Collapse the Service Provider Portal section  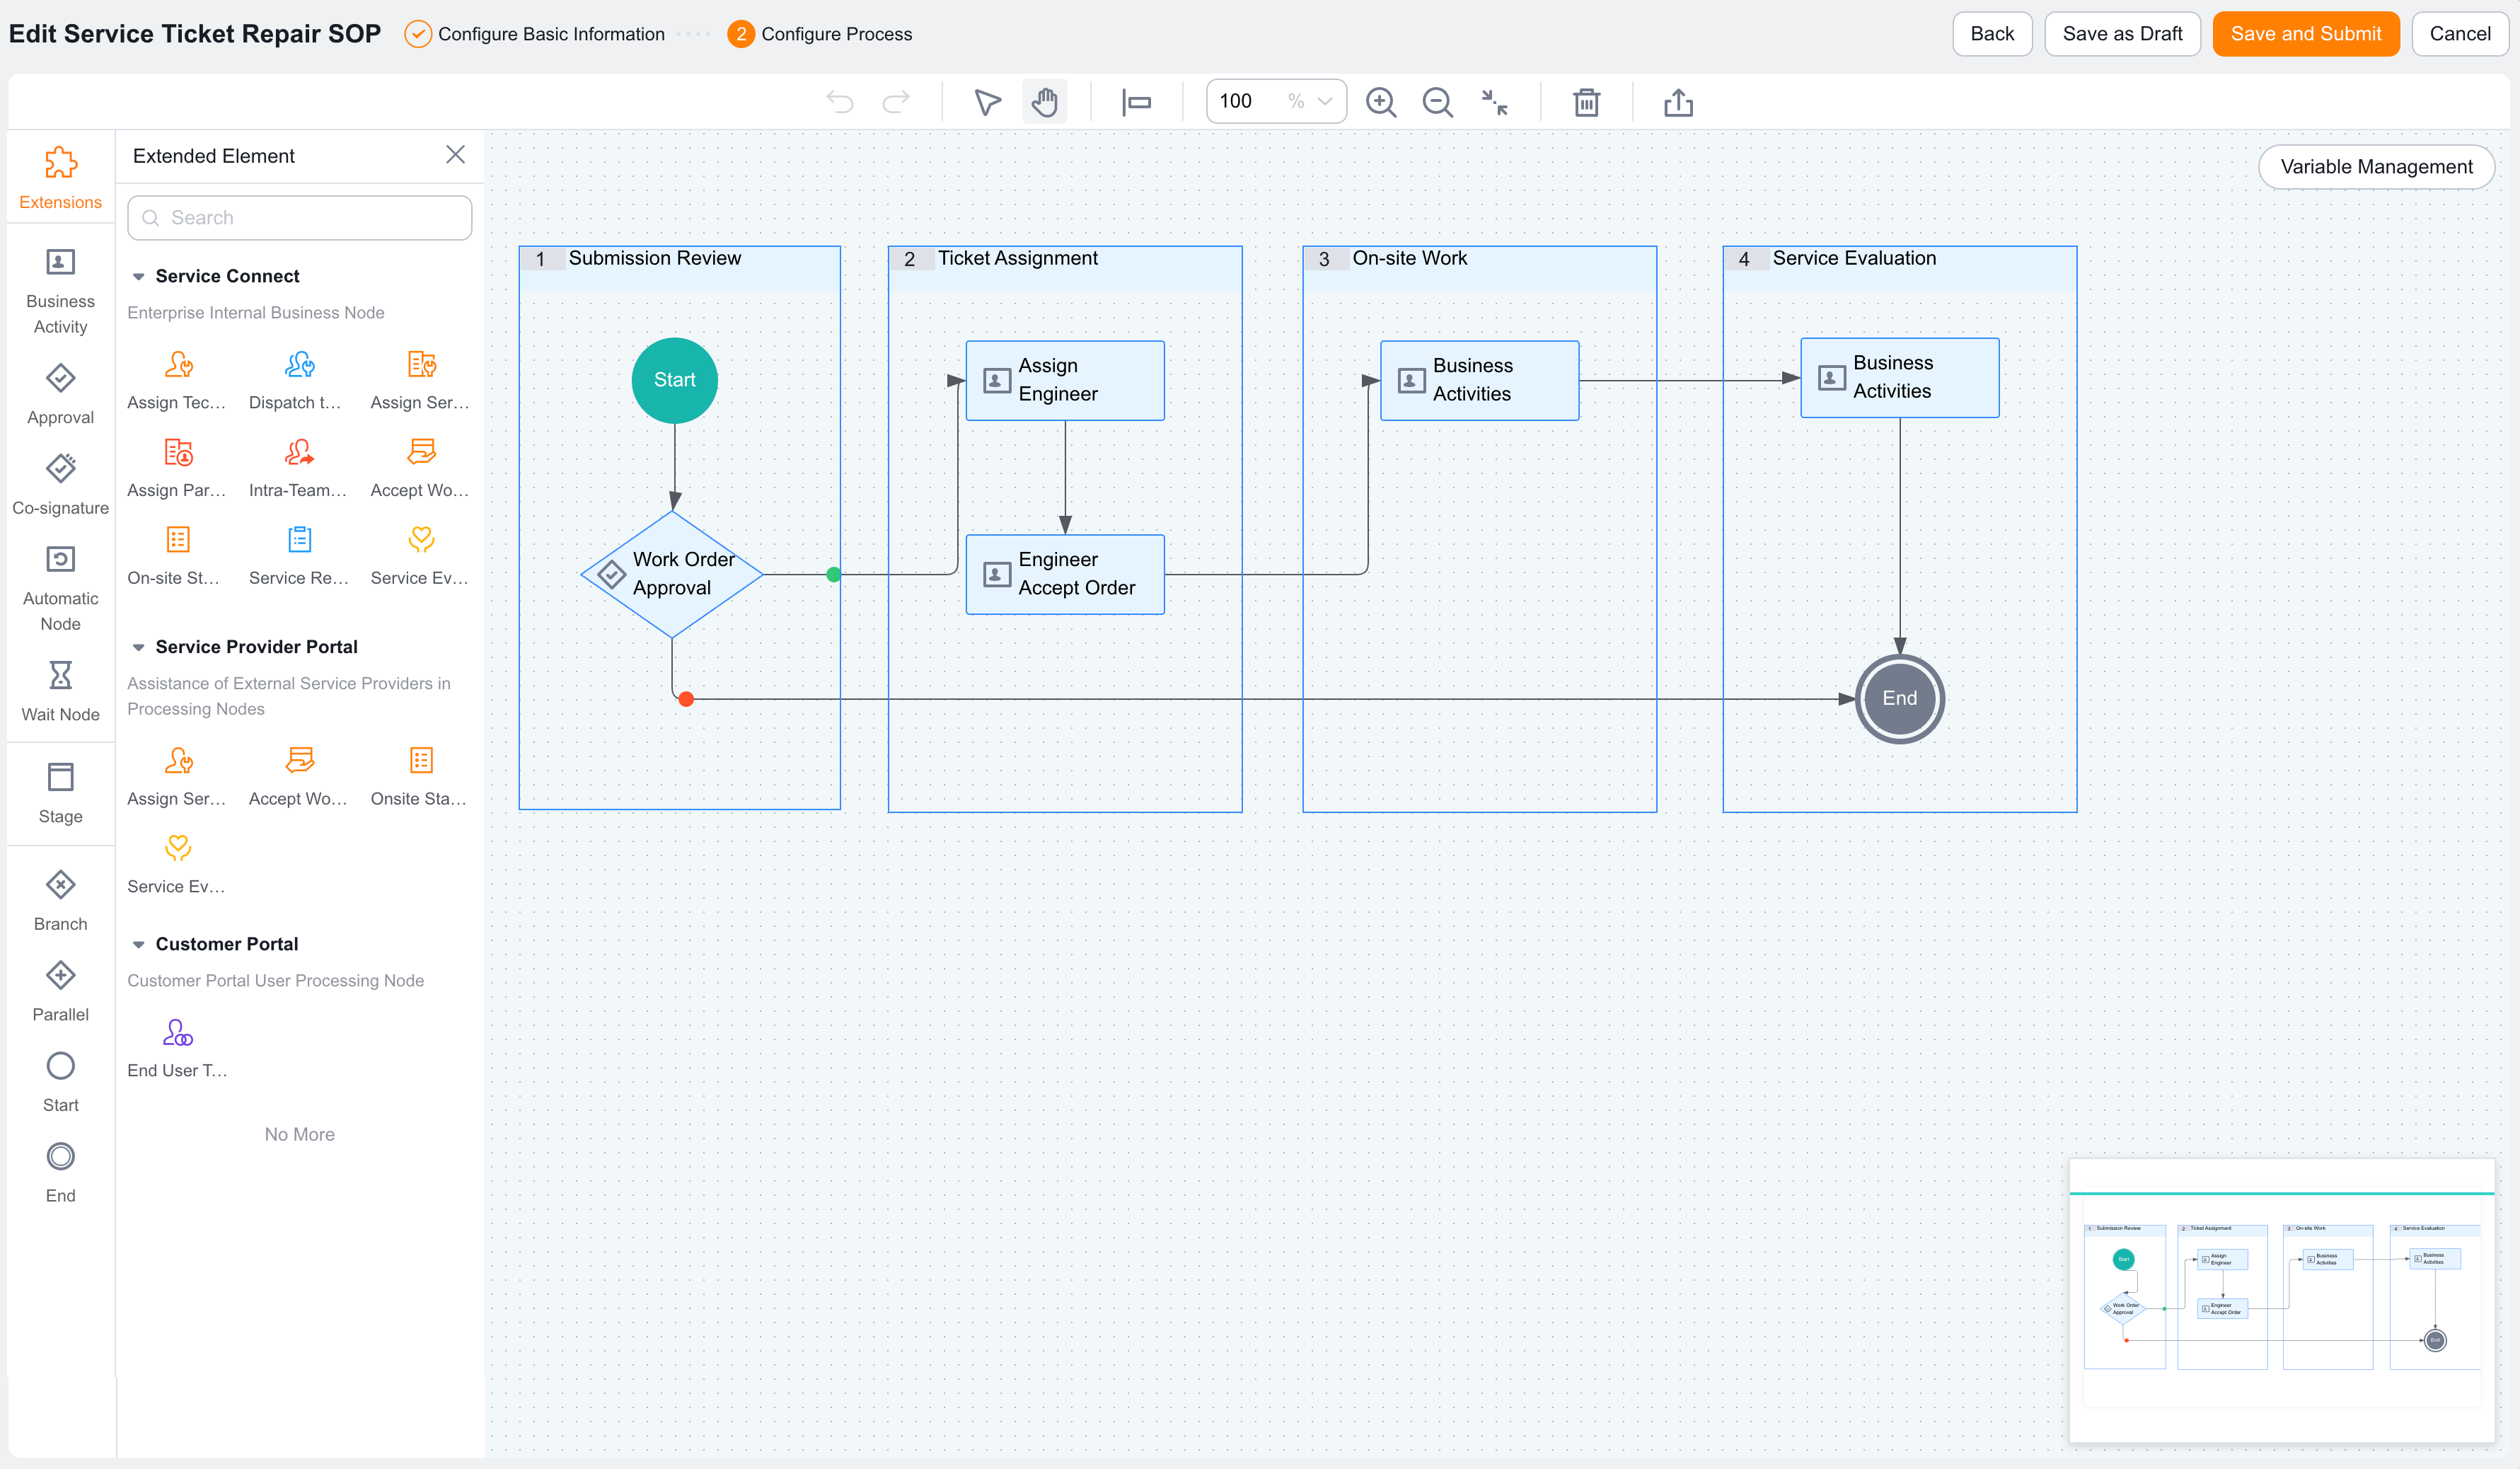[x=139, y=647]
